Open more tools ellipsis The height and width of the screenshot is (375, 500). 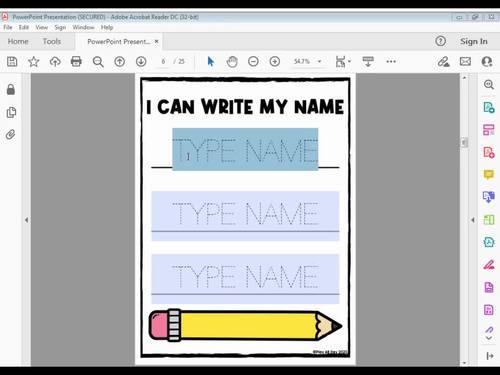[x=391, y=62]
